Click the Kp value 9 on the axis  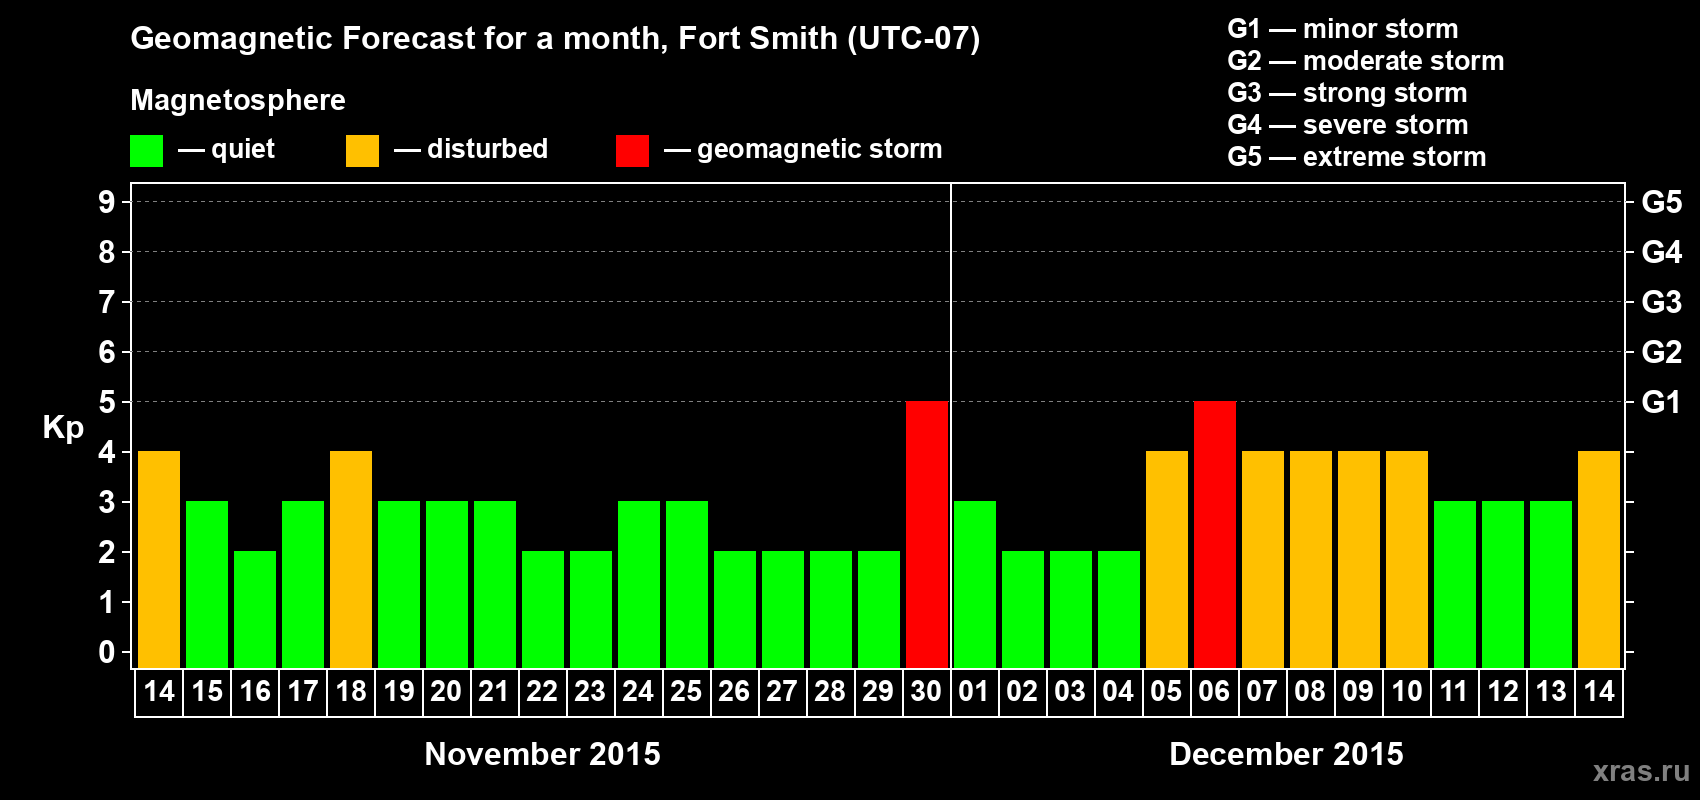click(x=107, y=202)
